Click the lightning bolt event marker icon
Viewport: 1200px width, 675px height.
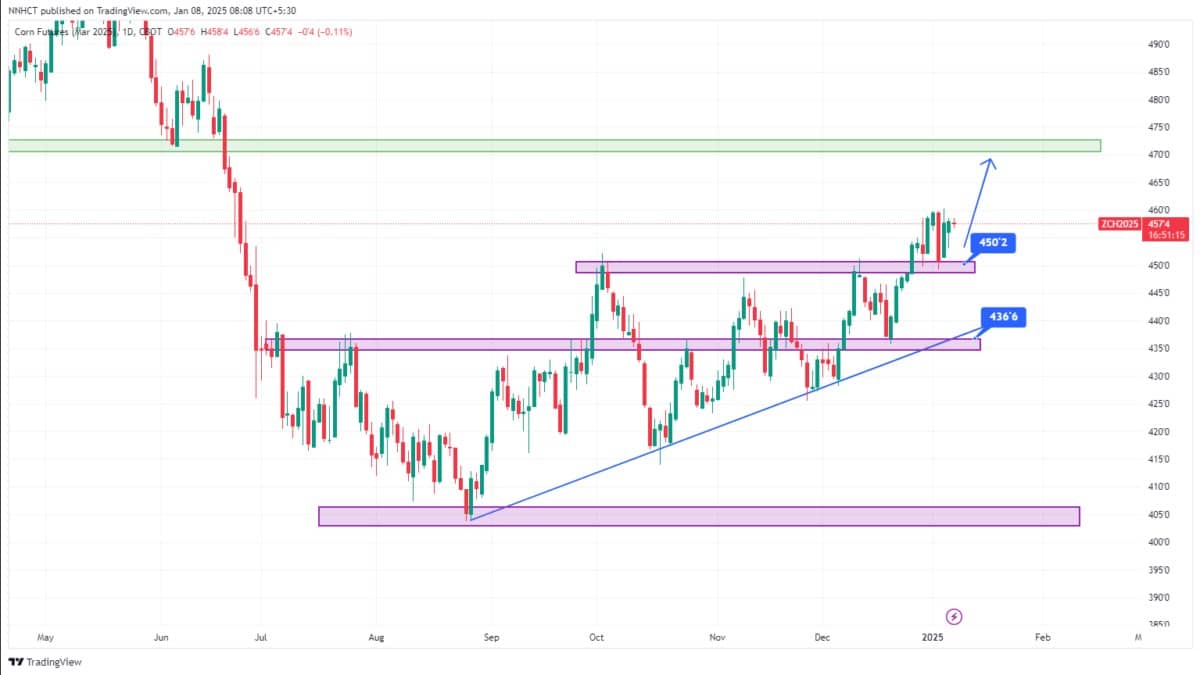954,616
